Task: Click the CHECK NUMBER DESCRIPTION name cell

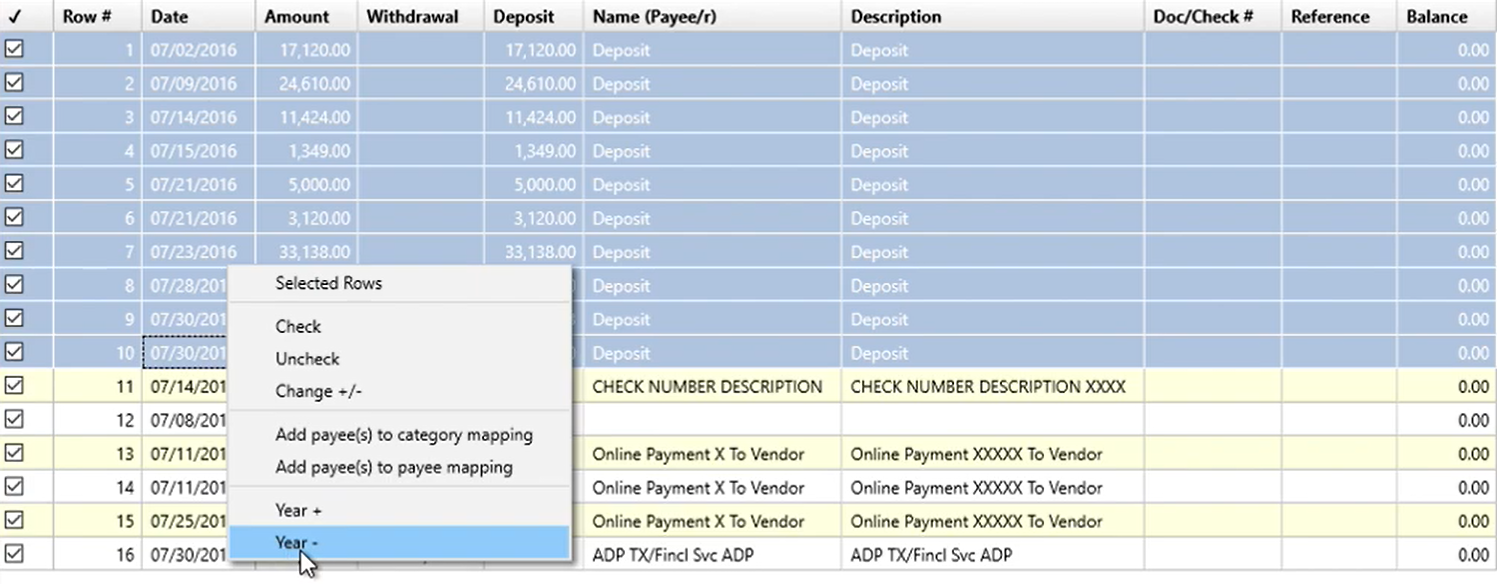Action: (x=712, y=386)
